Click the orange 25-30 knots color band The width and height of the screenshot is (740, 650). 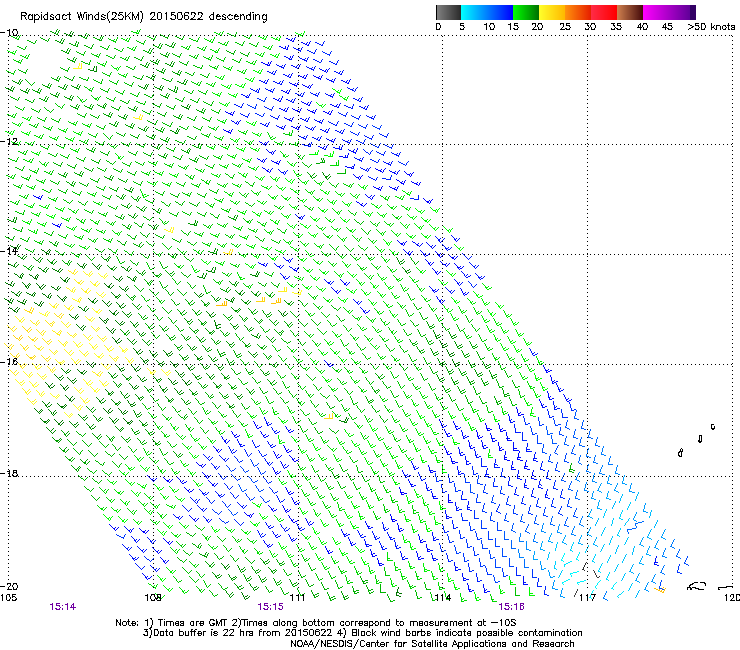click(x=578, y=12)
